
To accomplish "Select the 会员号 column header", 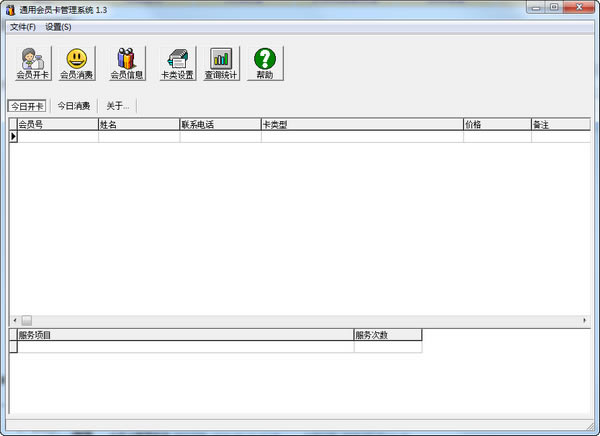I will 58,124.
